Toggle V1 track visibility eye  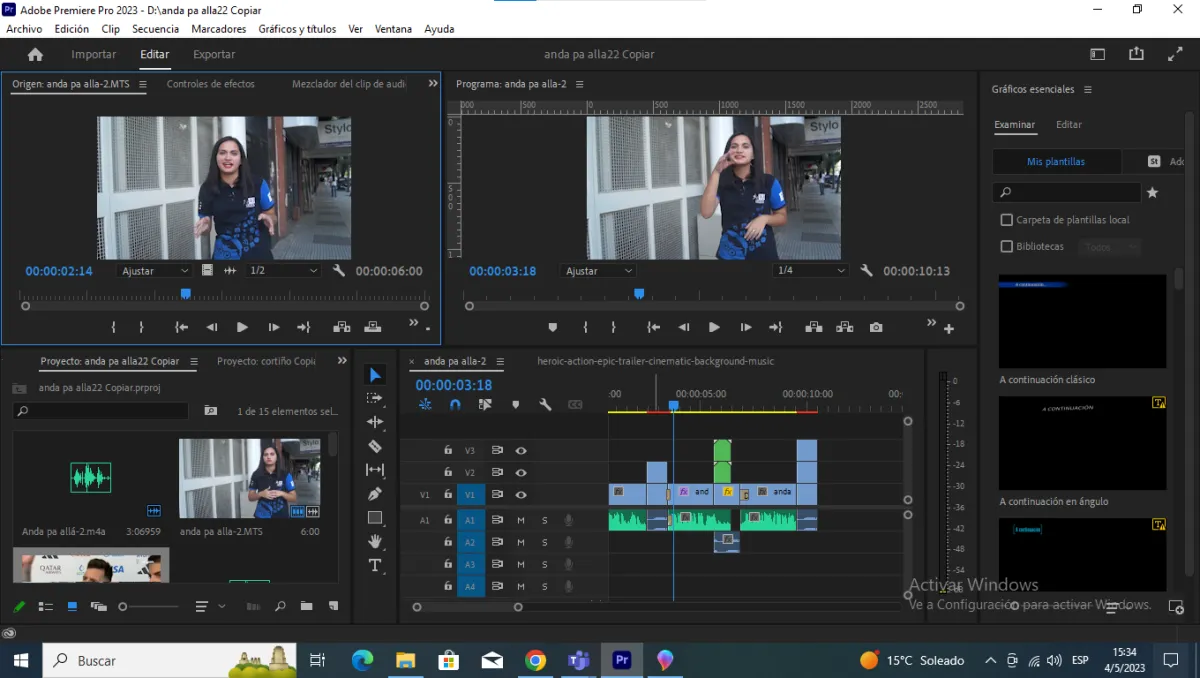tap(521, 495)
